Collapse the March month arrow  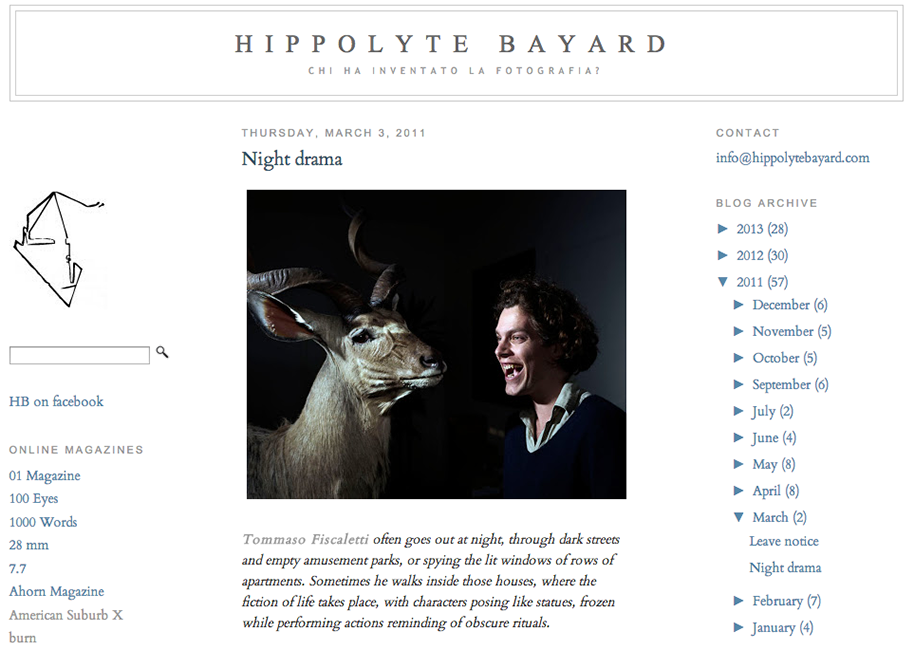click(x=739, y=517)
